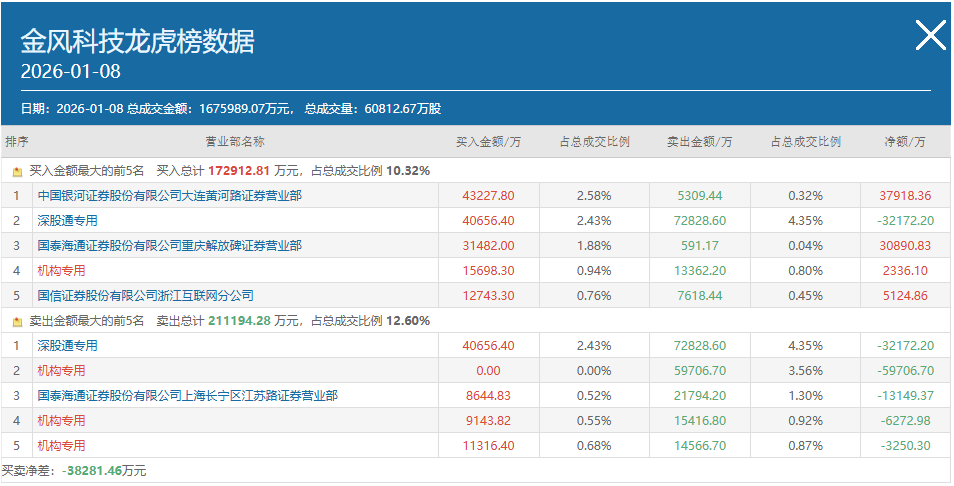Image resolution: width=954 pixels, height=486 pixels.
Task: Select net amount -6272.98 cell
Action: 905,420
